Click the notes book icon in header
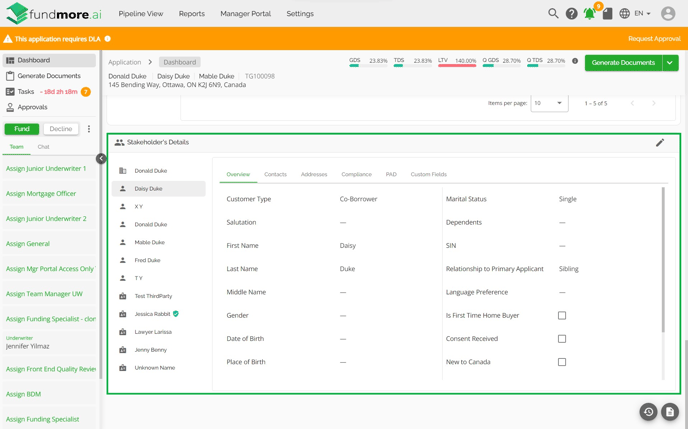This screenshot has height=429, width=688. (x=607, y=14)
